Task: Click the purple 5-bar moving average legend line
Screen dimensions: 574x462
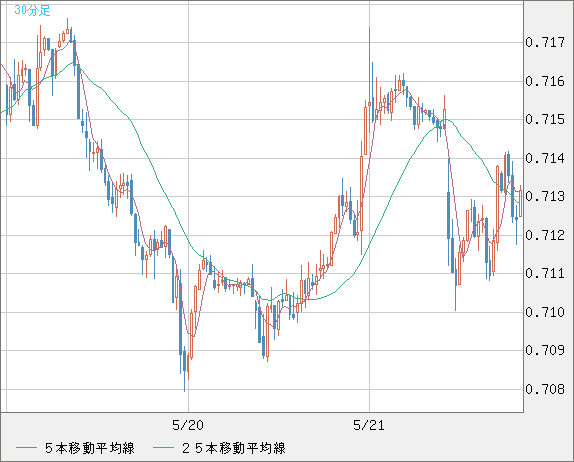Action: click(x=26, y=448)
